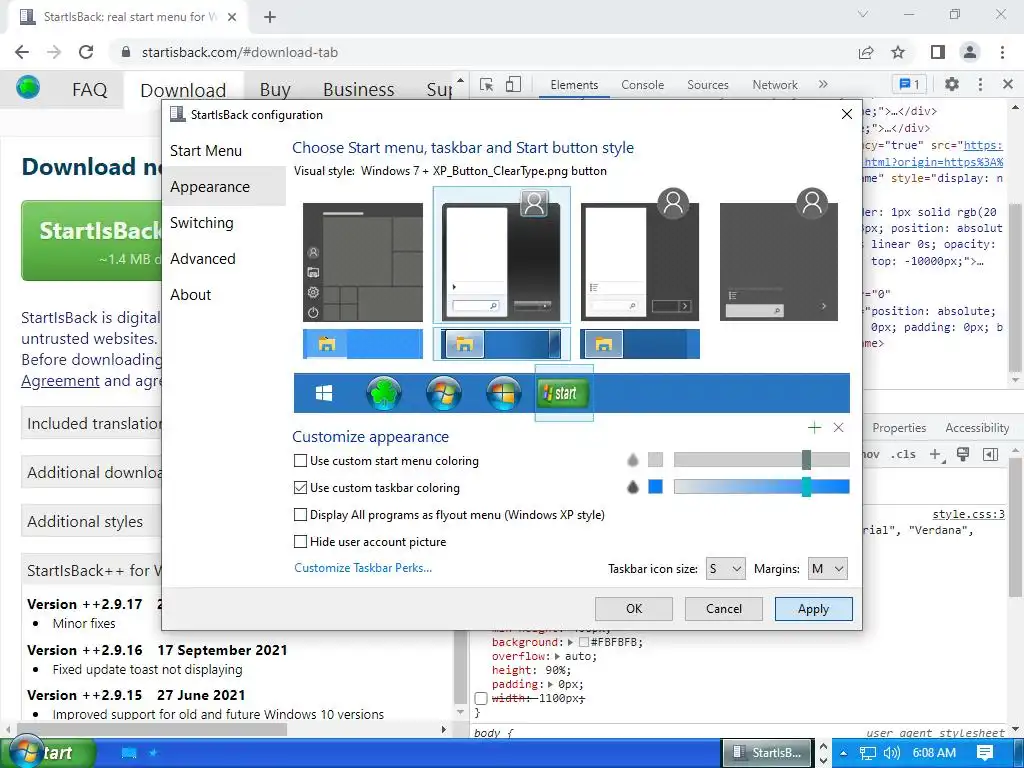Viewport: 1024px width, 768px height.
Task: Choose the green clover start orb
Action: click(384, 393)
